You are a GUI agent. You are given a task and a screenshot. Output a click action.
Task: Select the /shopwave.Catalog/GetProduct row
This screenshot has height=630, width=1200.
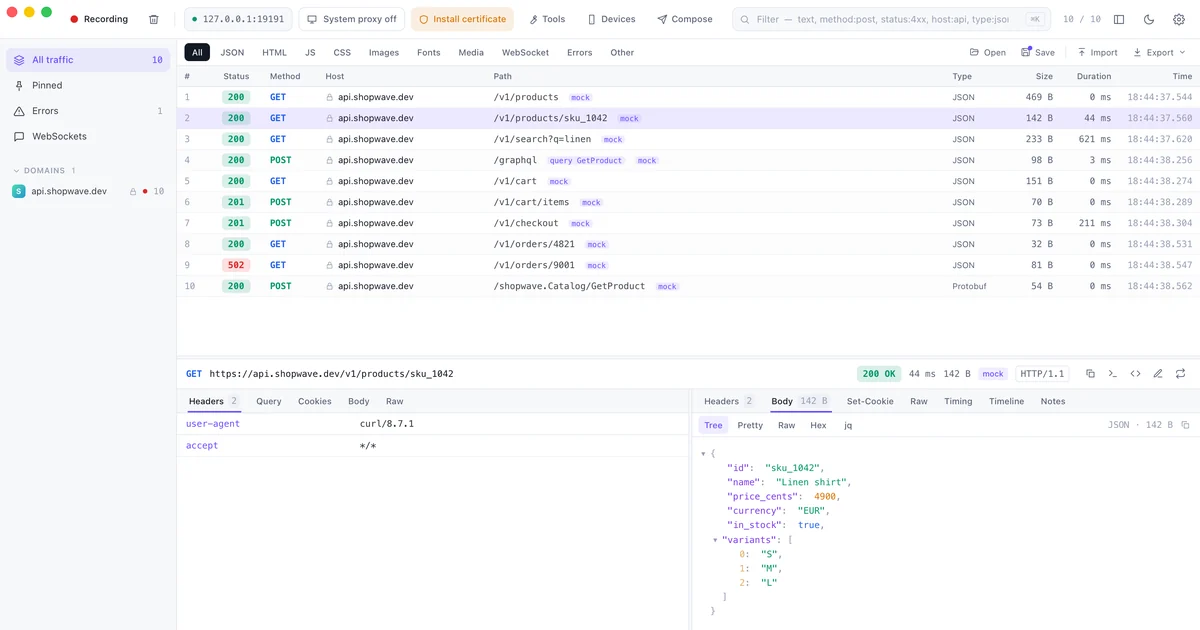[x=688, y=286]
